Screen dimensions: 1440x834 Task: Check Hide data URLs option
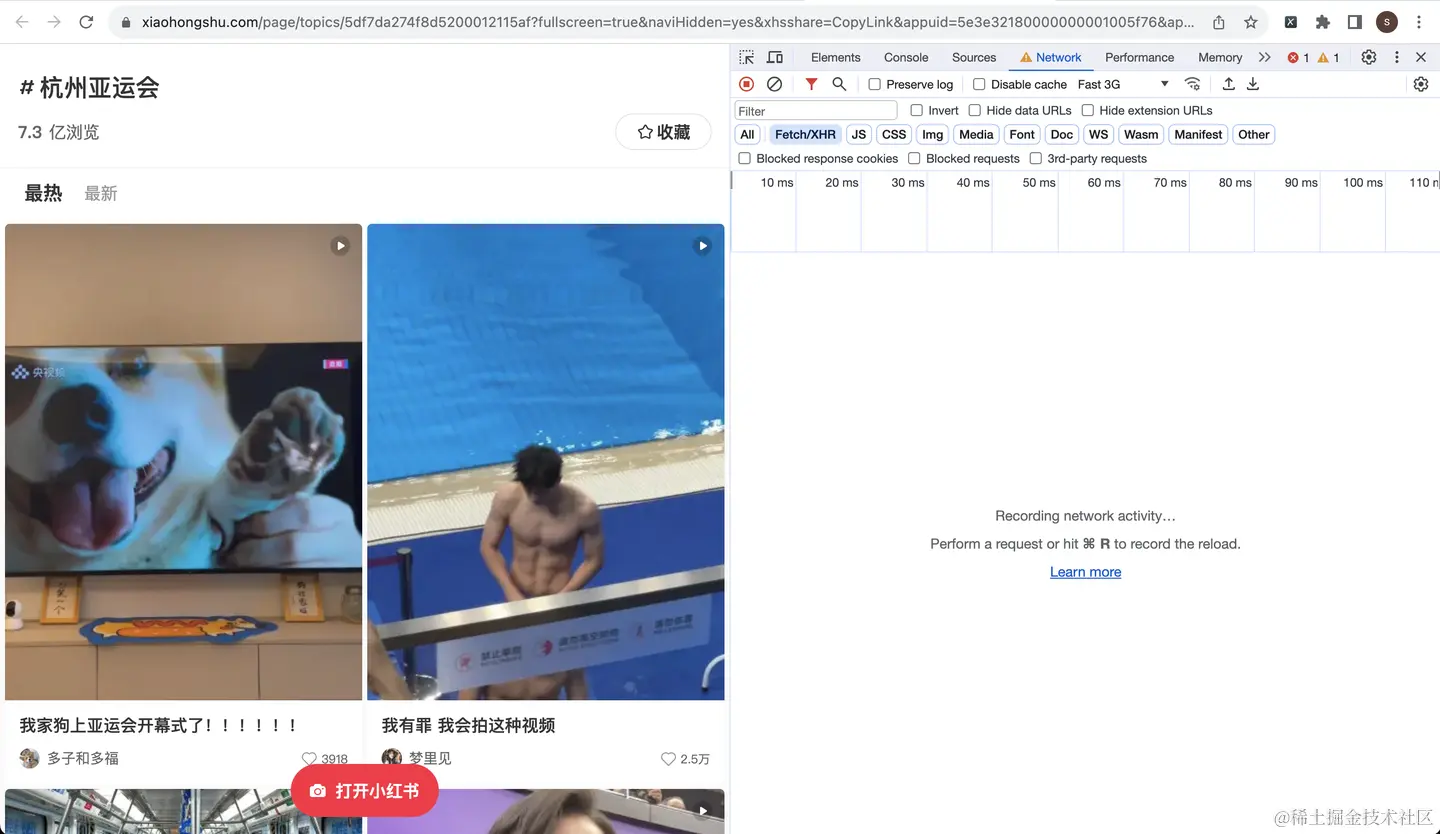(974, 110)
